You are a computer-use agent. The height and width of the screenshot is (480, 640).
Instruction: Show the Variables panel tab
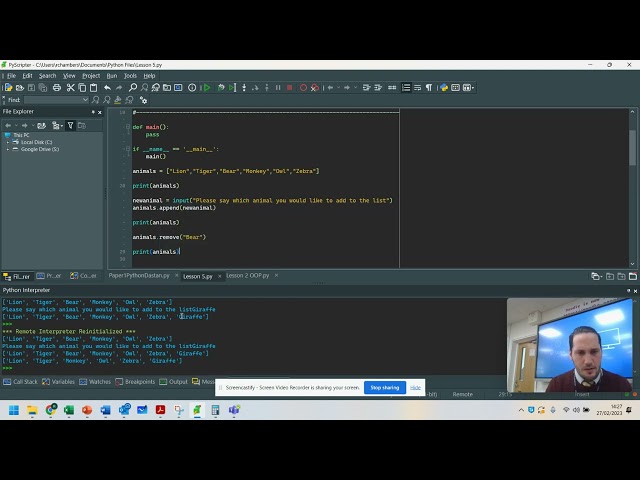pos(58,382)
